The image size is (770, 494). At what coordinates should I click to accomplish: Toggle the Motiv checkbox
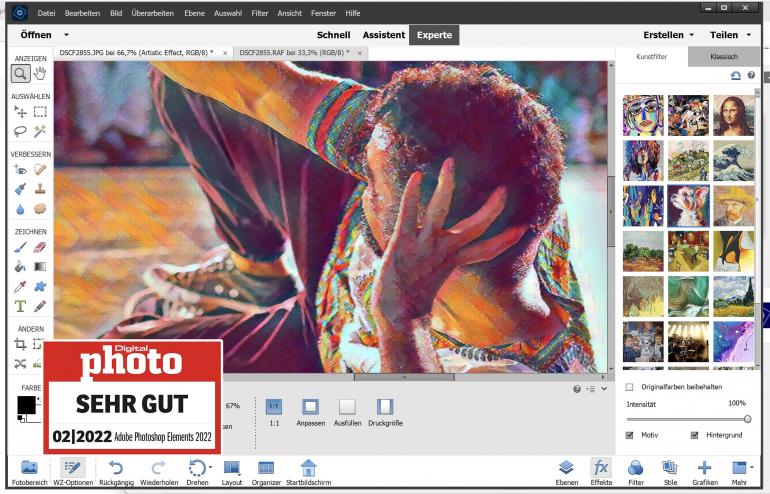629,435
